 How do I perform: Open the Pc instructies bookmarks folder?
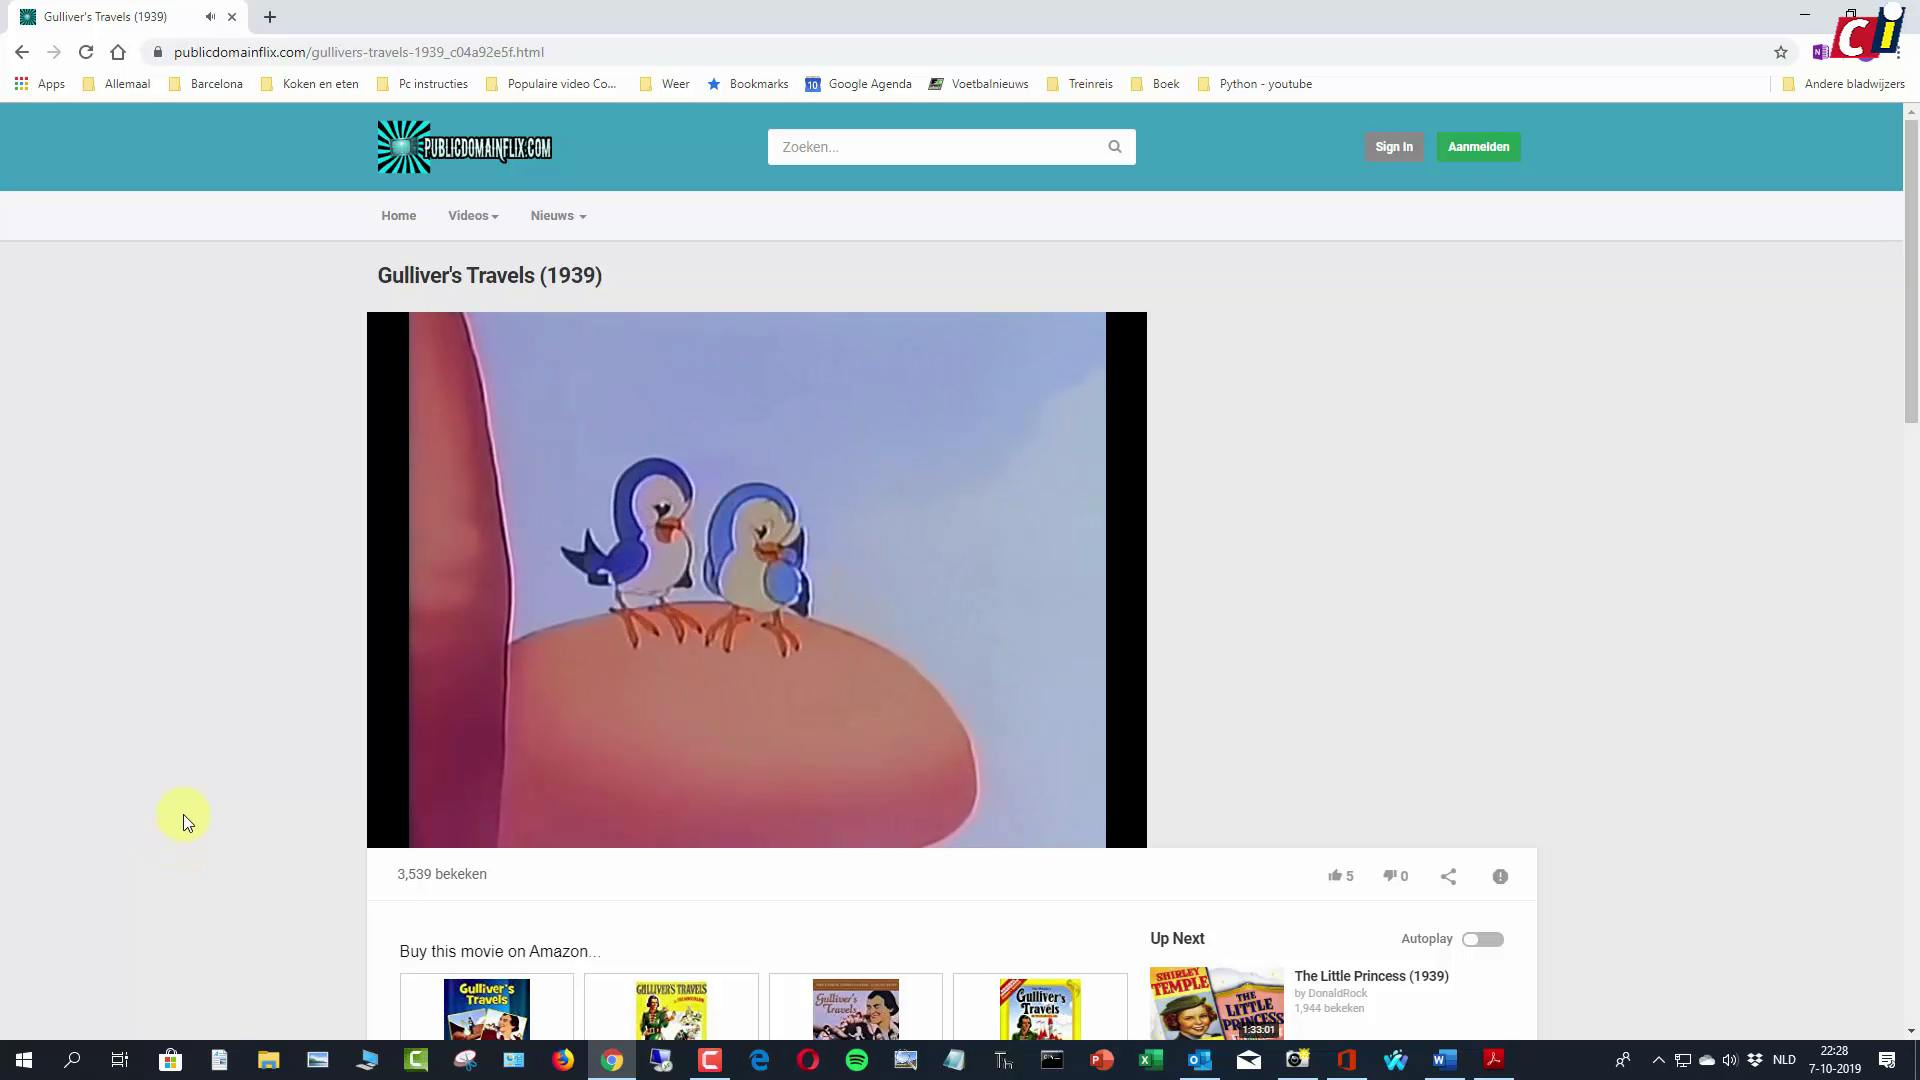[x=422, y=84]
